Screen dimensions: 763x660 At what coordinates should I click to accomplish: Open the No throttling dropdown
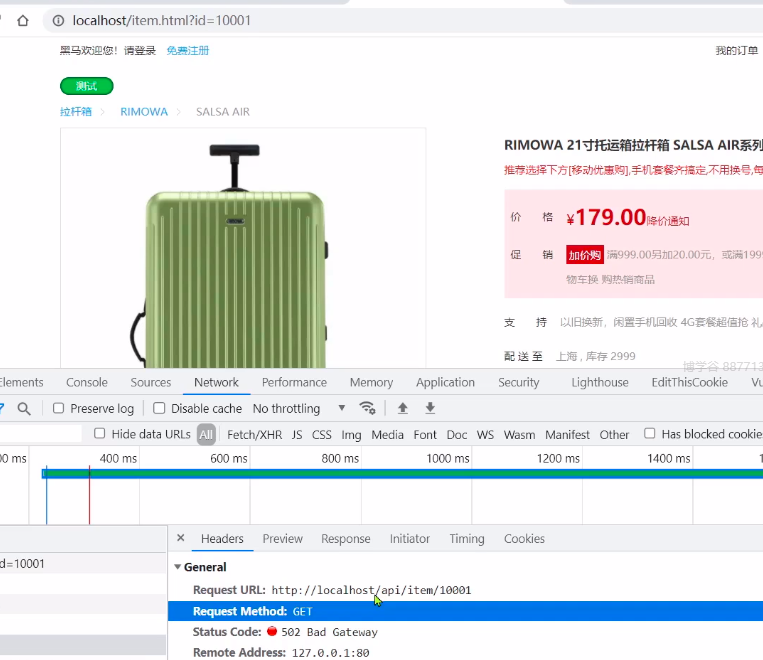click(299, 408)
